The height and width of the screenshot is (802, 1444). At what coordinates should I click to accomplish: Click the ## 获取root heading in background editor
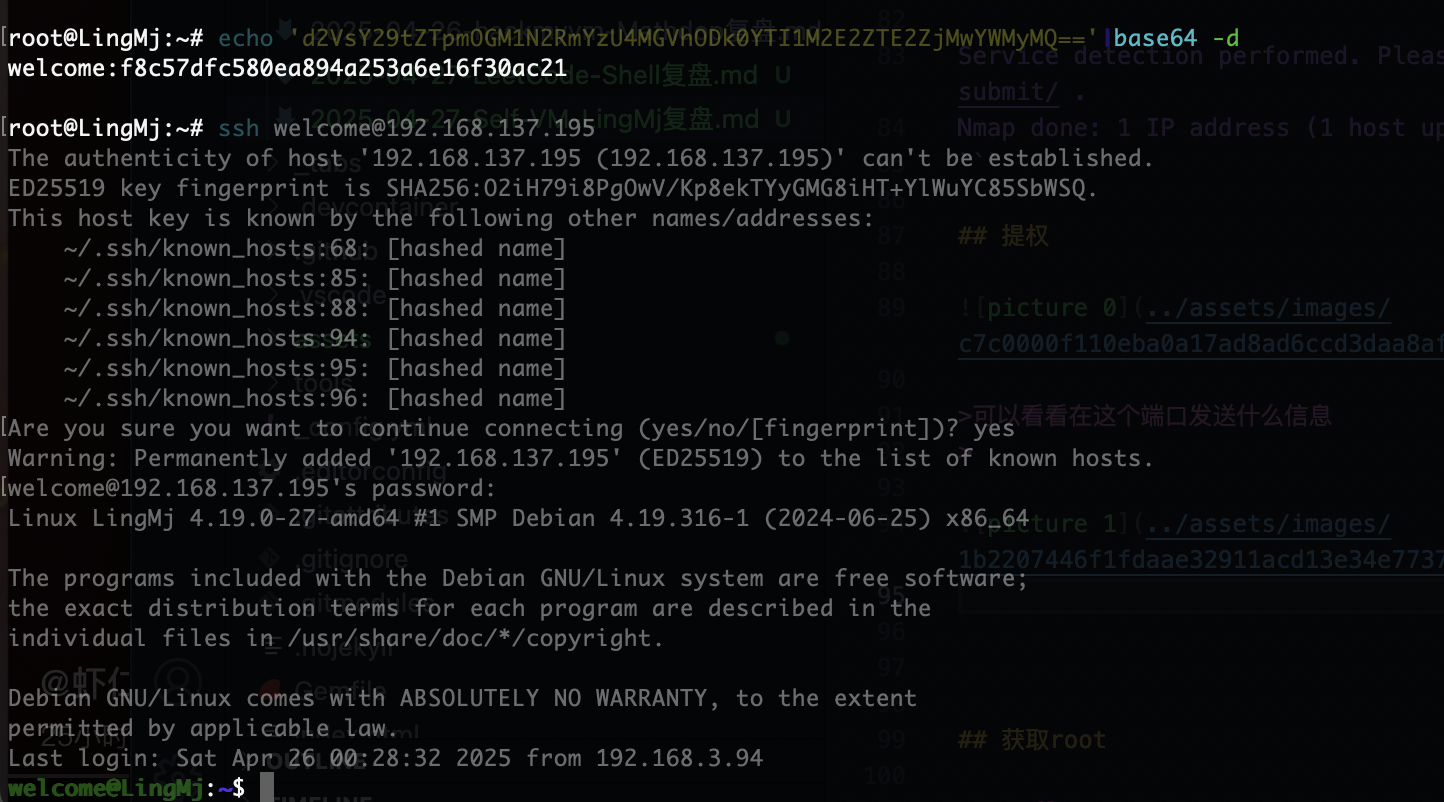1032,740
